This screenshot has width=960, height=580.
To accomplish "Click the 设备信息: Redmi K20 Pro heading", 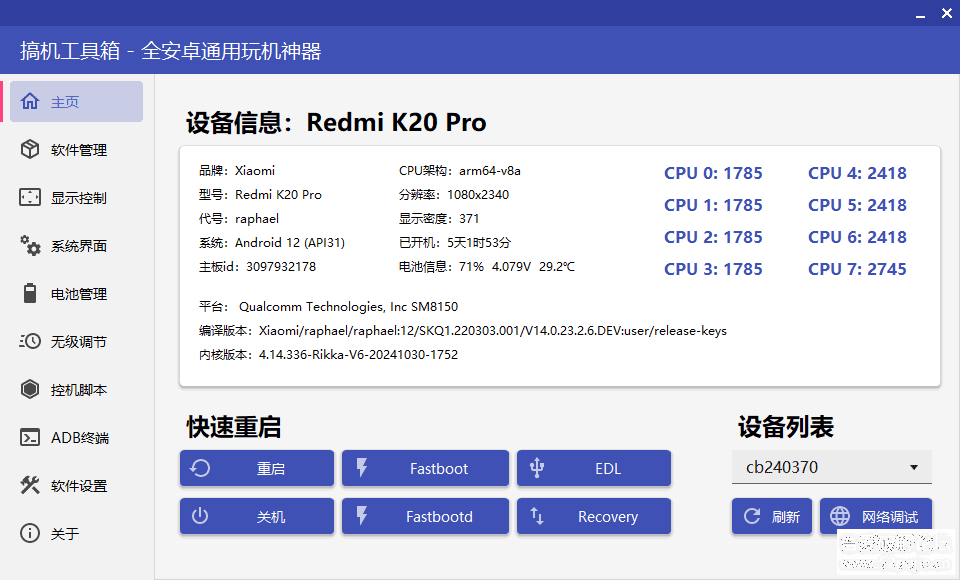I will pyautogui.click(x=336, y=122).
